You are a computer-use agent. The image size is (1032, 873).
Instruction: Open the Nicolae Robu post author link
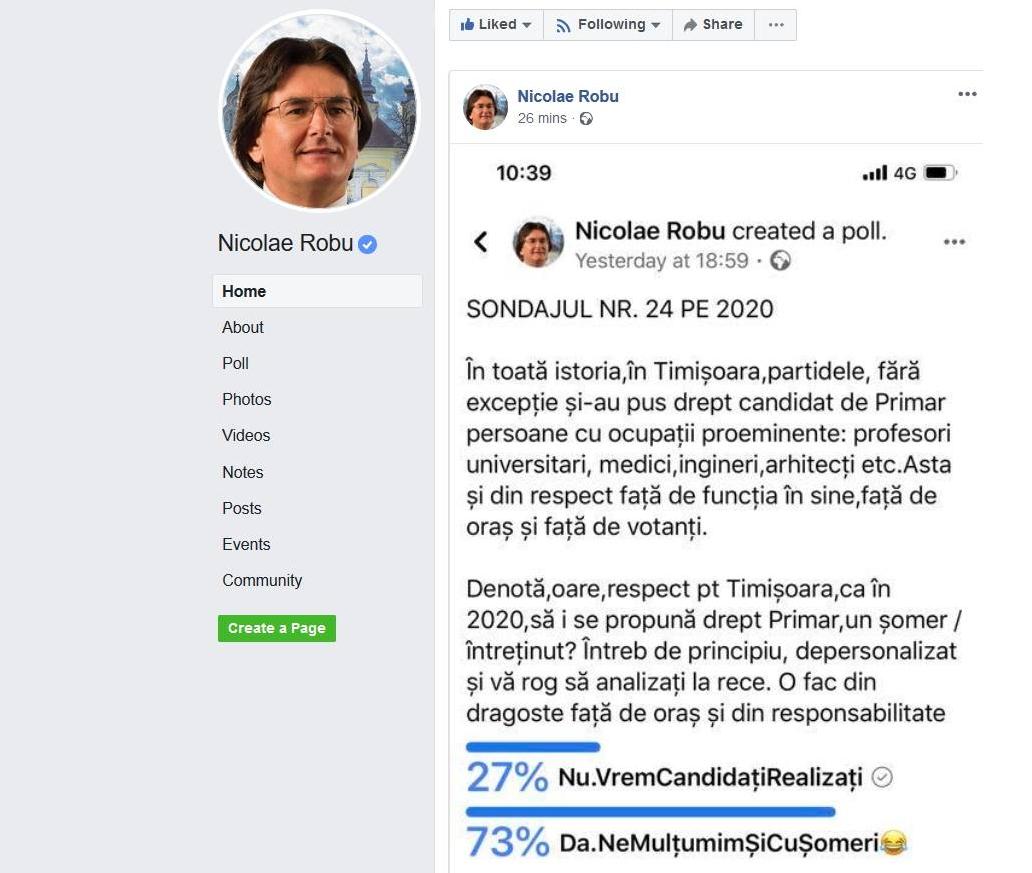click(x=568, y=96)
